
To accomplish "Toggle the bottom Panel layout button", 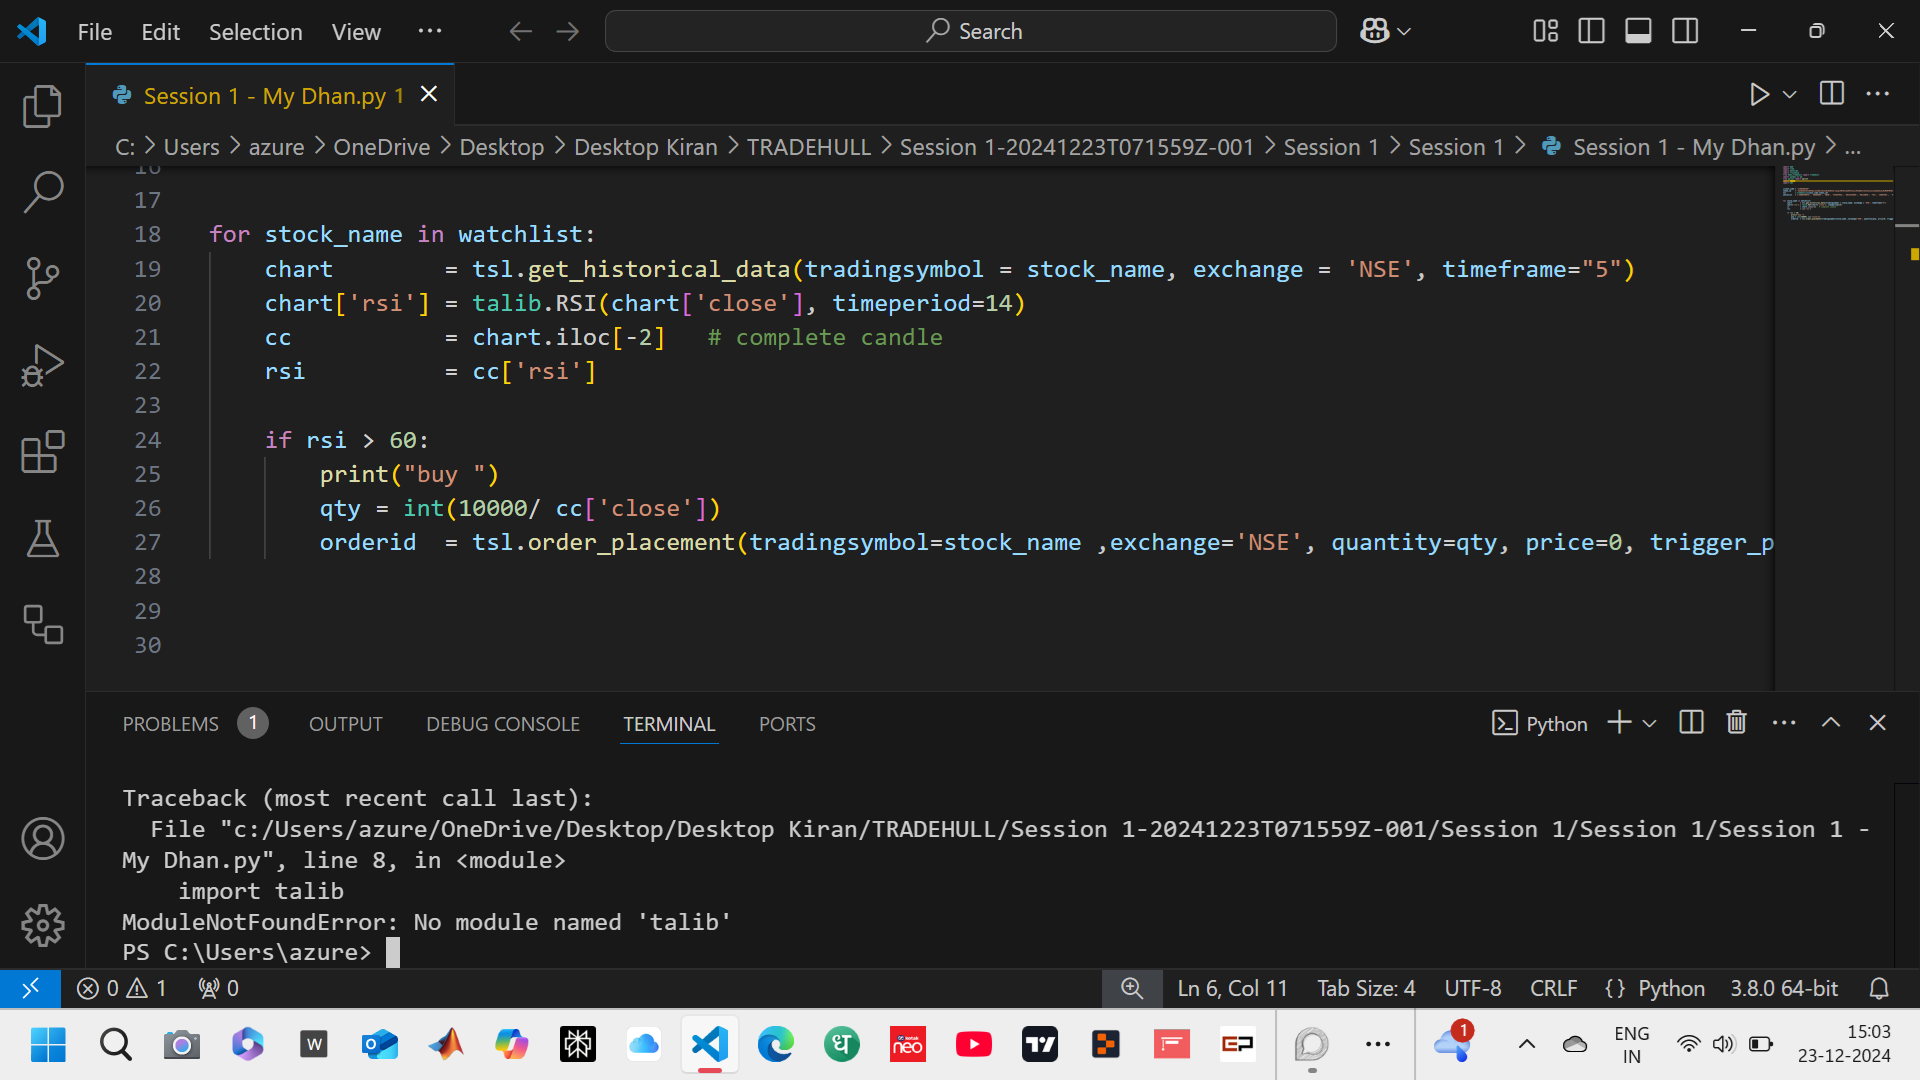I will (x=1638, y=31).
